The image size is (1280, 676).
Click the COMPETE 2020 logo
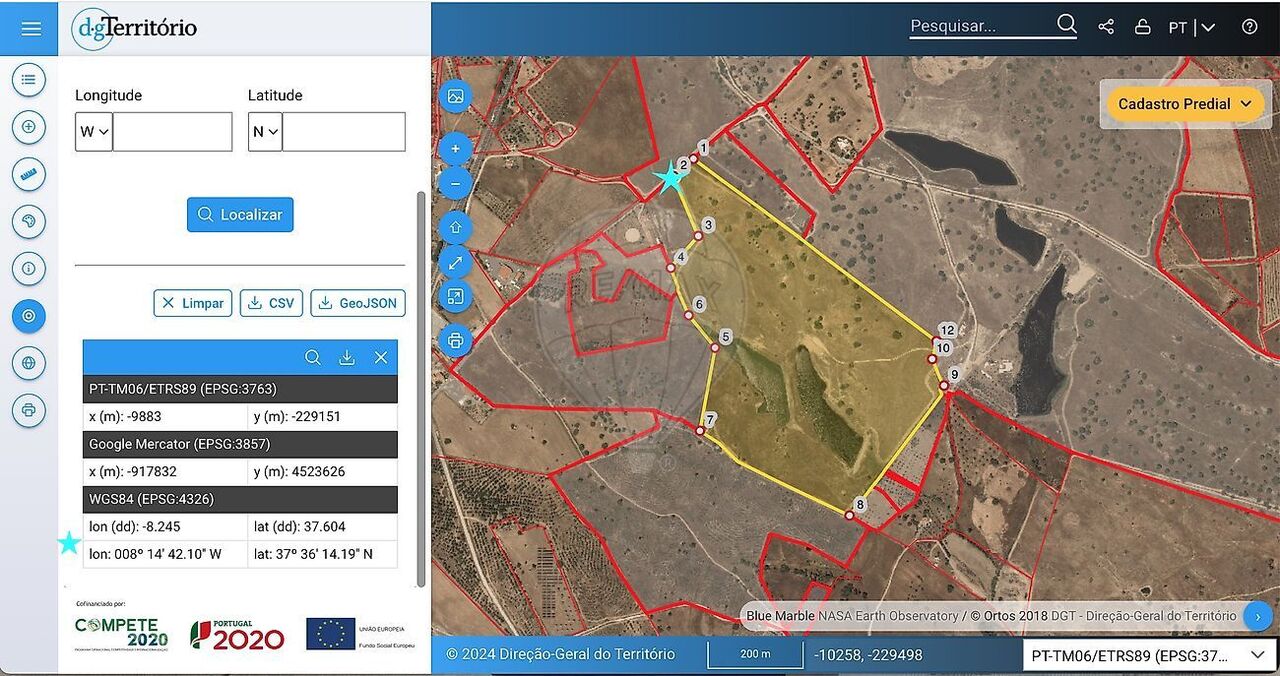pyautogui.click(x=121, y=633)
